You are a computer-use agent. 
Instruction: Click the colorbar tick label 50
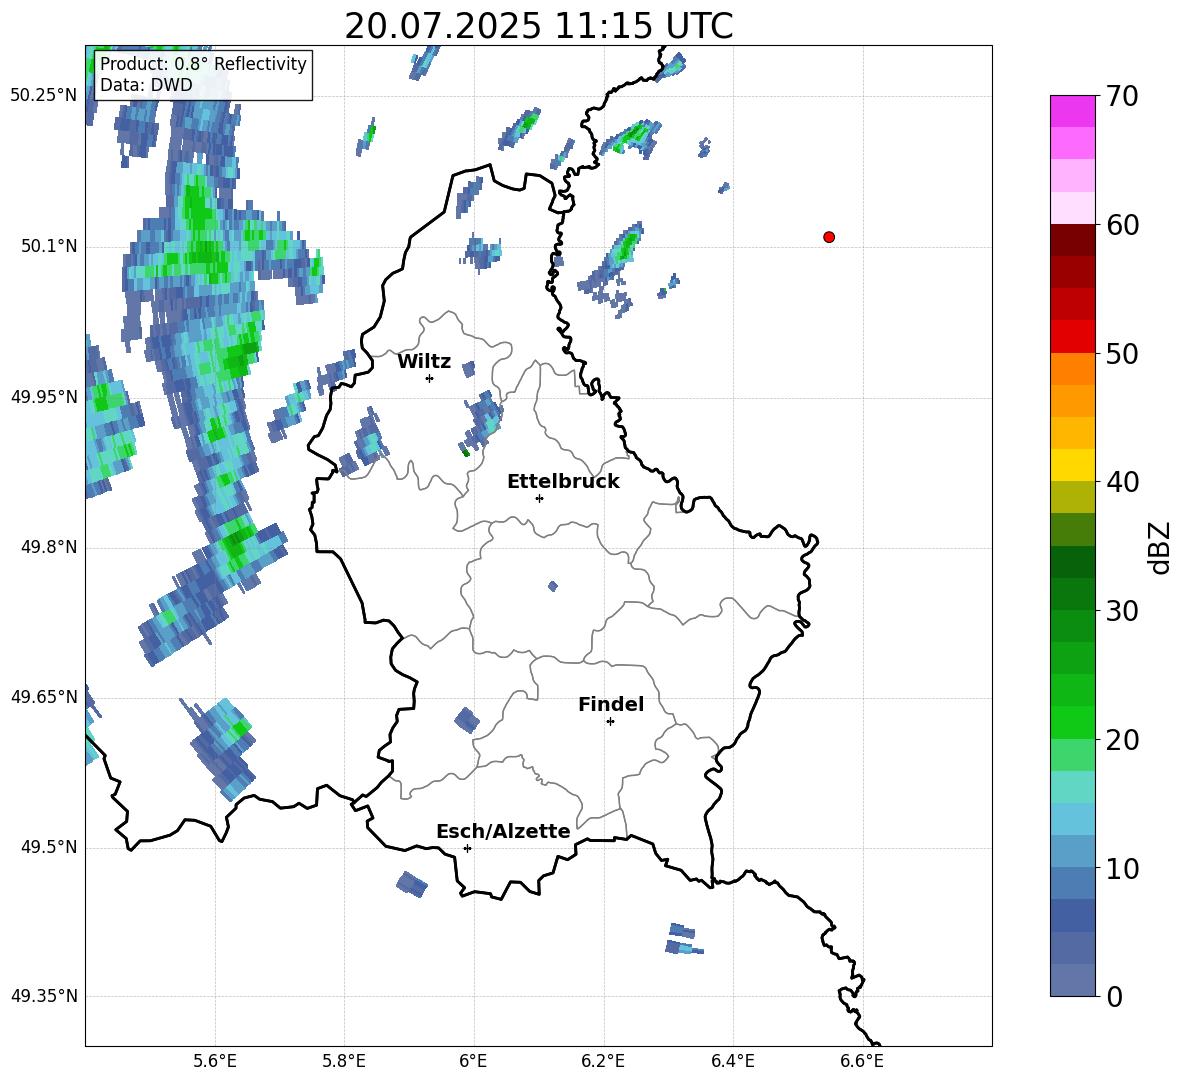click(x=1122, y=353)
